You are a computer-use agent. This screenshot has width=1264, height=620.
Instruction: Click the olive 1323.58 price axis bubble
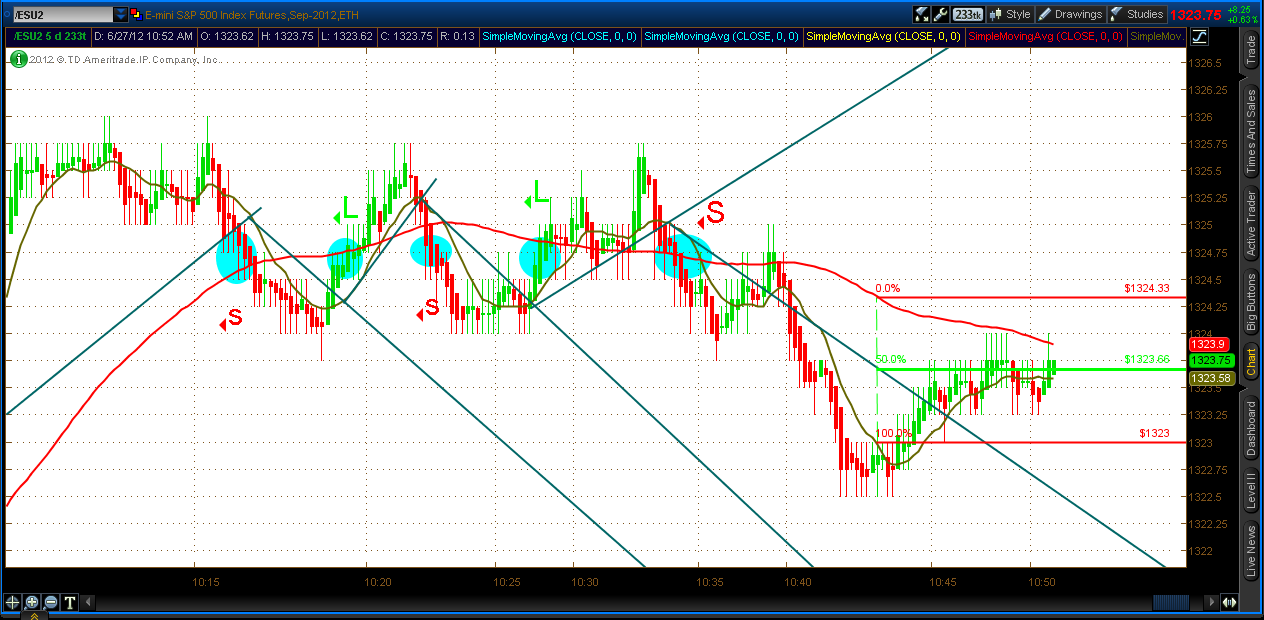pos(1211,377)
